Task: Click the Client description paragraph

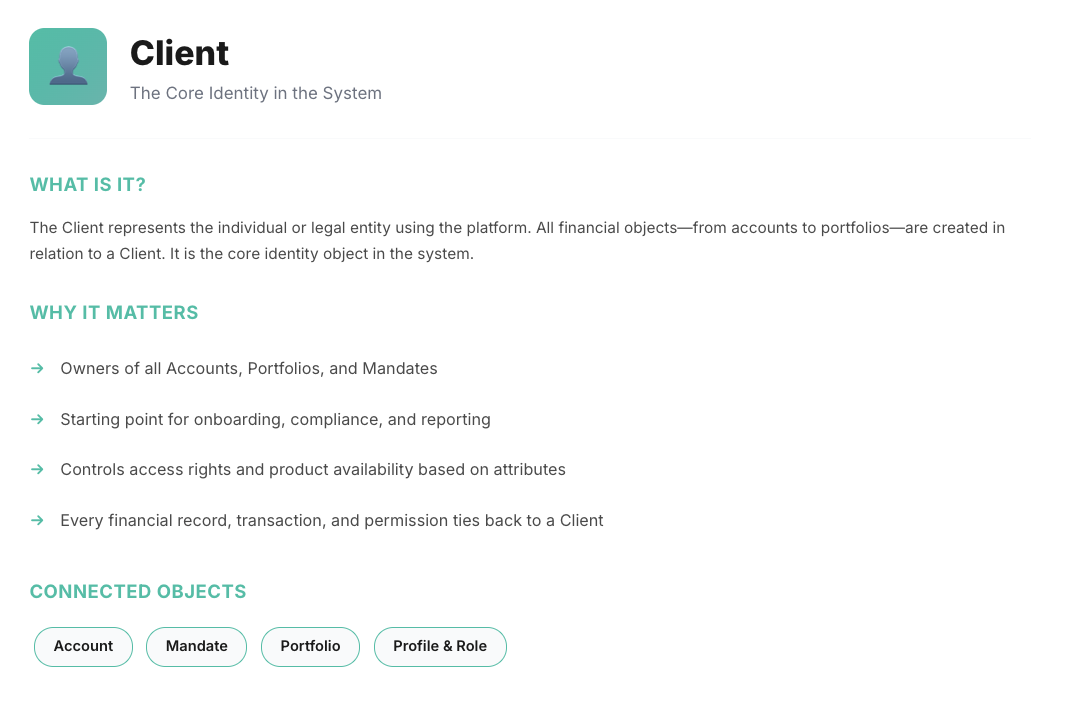Action: (517, 240)
